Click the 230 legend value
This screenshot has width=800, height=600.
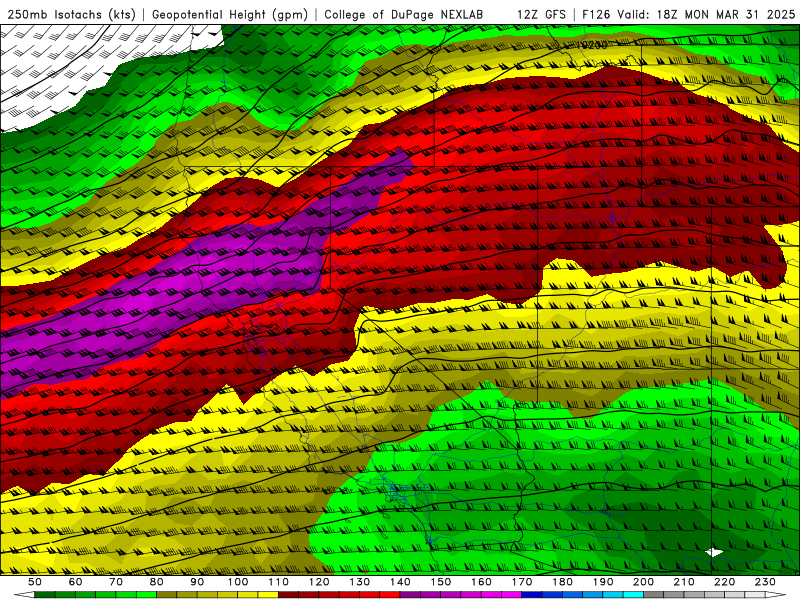coord(765,582)
